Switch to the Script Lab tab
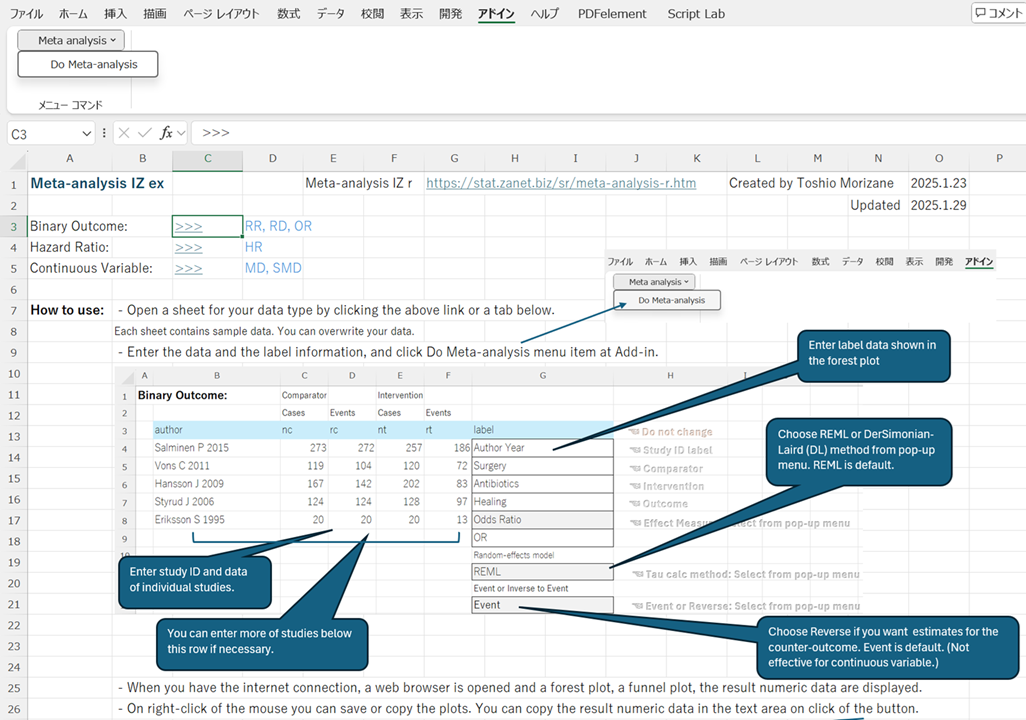Viewport: 1026px width, 720px height. coord(696,14)
